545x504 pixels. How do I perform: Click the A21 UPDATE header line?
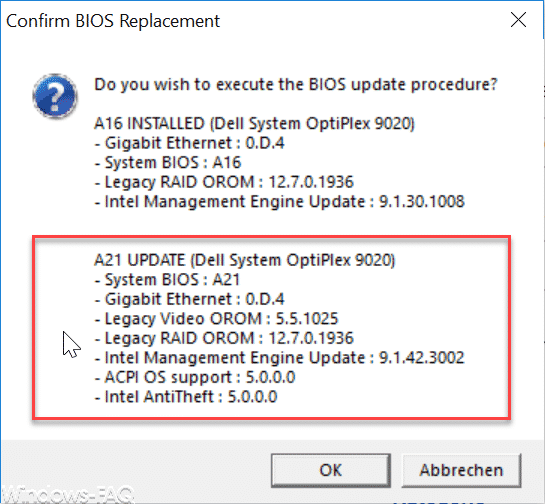click(245, 260)
